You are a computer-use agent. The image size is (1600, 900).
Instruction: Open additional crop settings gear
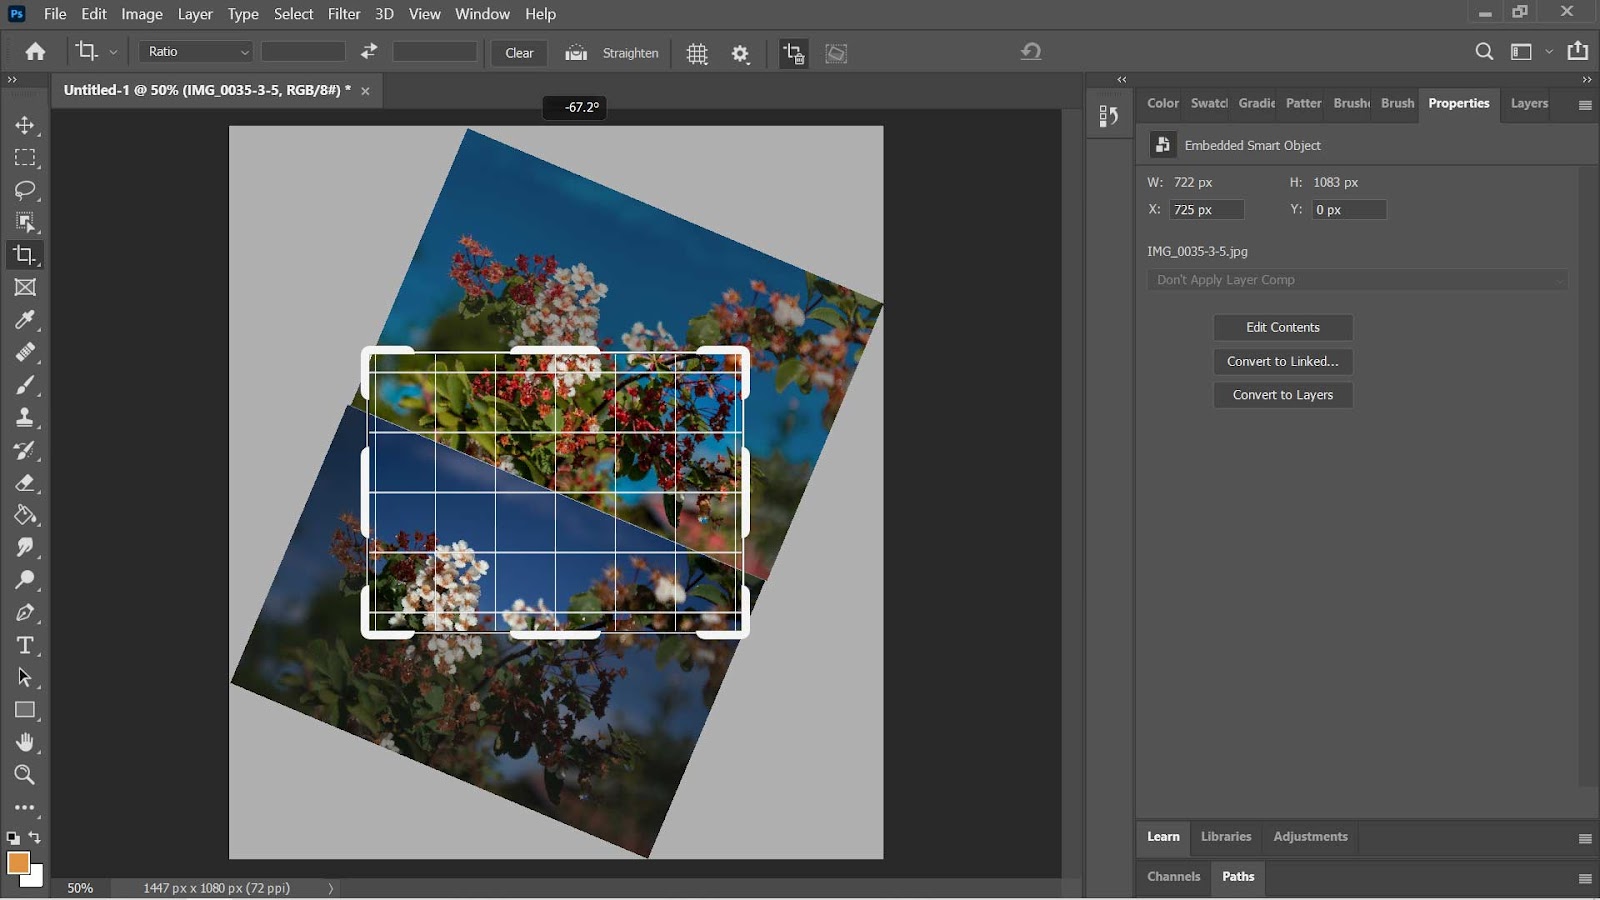tap(740, 54)
